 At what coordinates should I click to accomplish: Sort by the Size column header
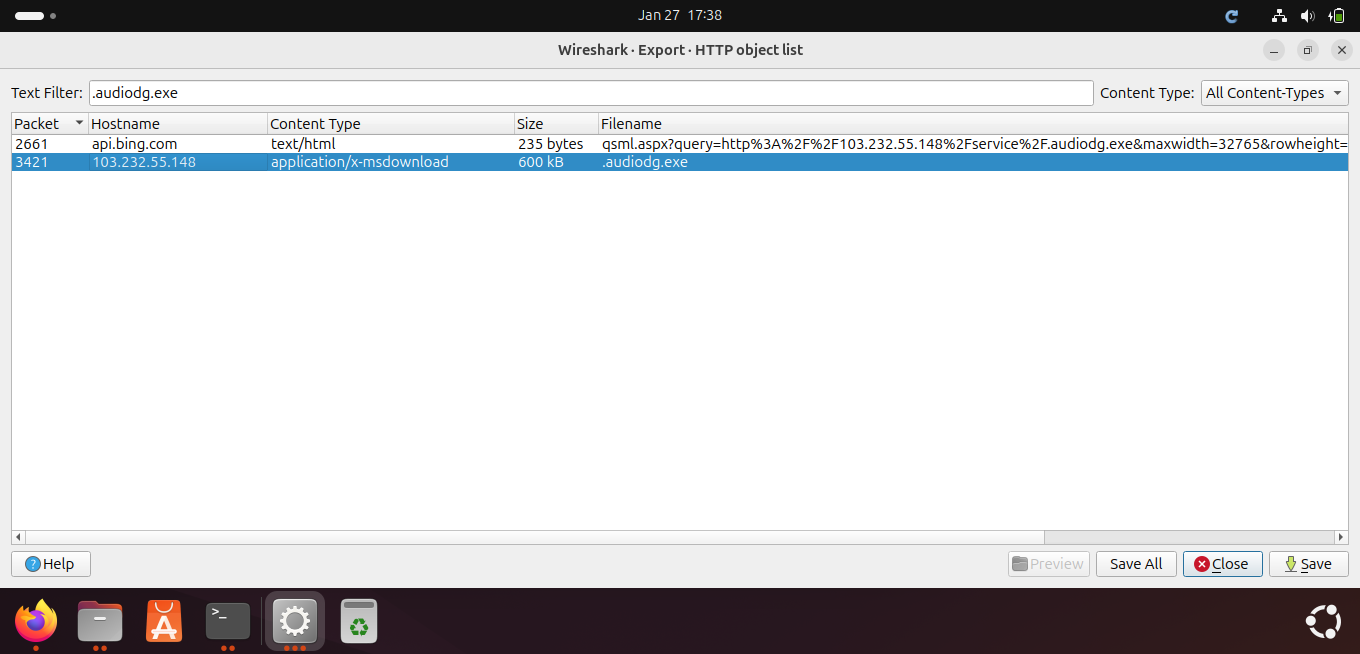point(556,124)
